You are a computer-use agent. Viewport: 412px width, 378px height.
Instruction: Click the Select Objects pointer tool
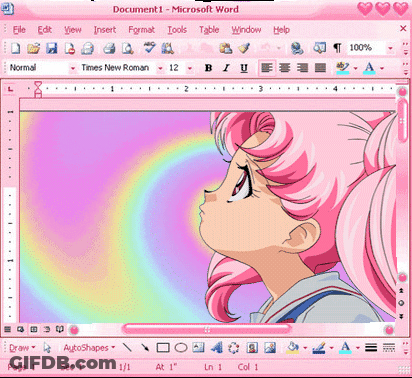[47, 348]
